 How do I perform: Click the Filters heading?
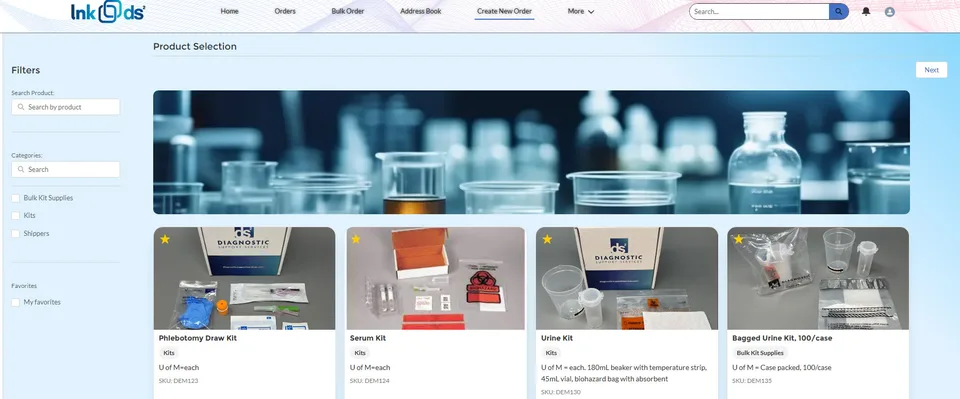[x=26, y=70]
